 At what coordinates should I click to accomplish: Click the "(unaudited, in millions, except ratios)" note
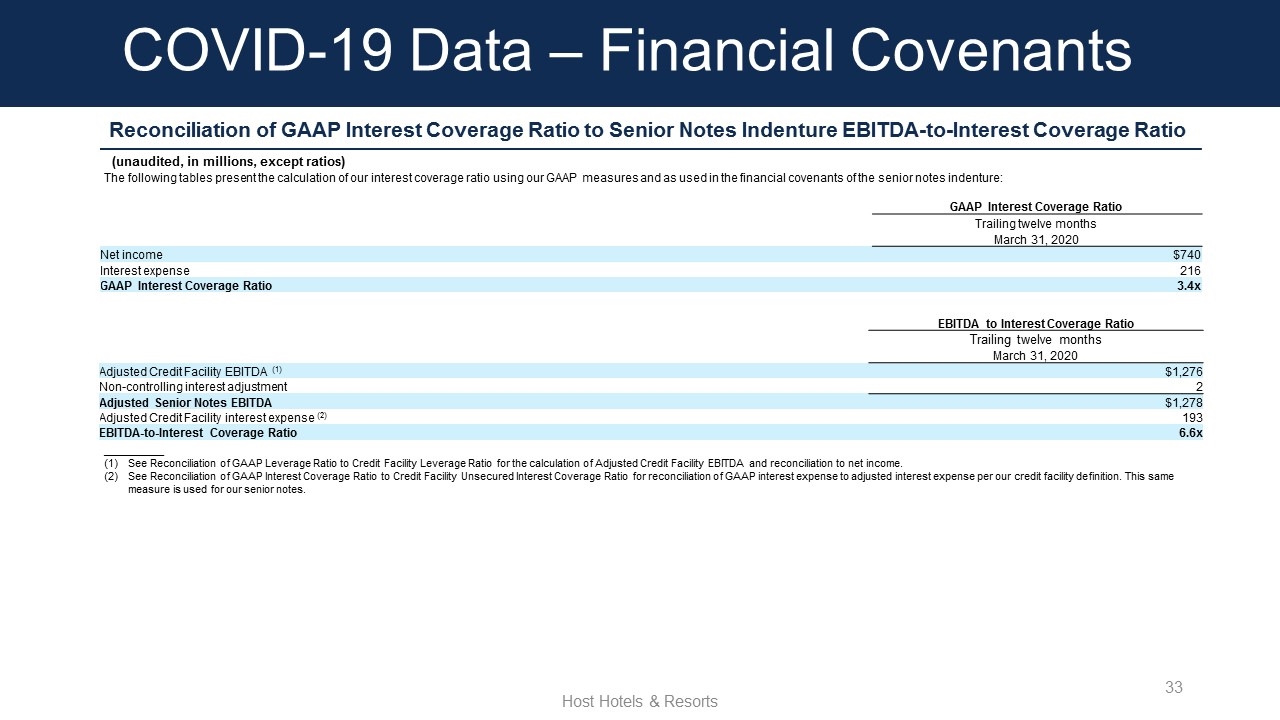[x=228, y=162]
